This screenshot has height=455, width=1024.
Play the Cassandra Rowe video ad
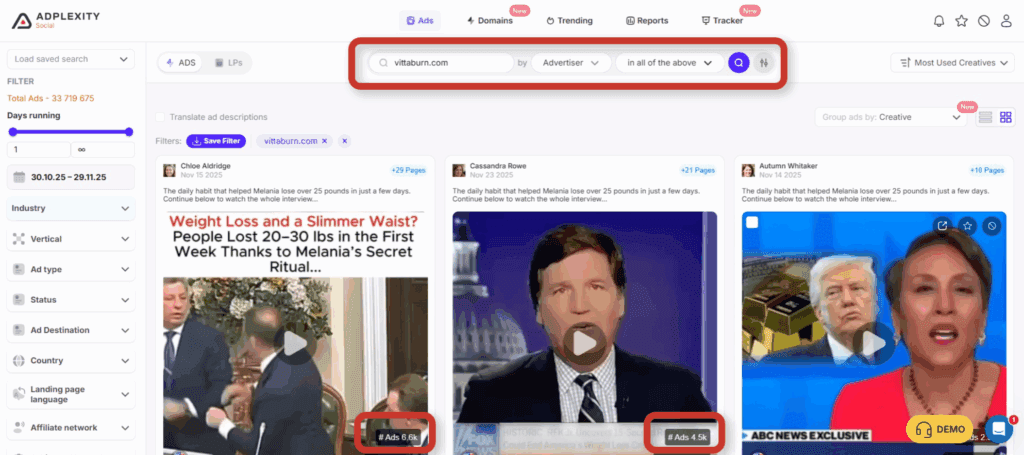click(x=584, y=342)
